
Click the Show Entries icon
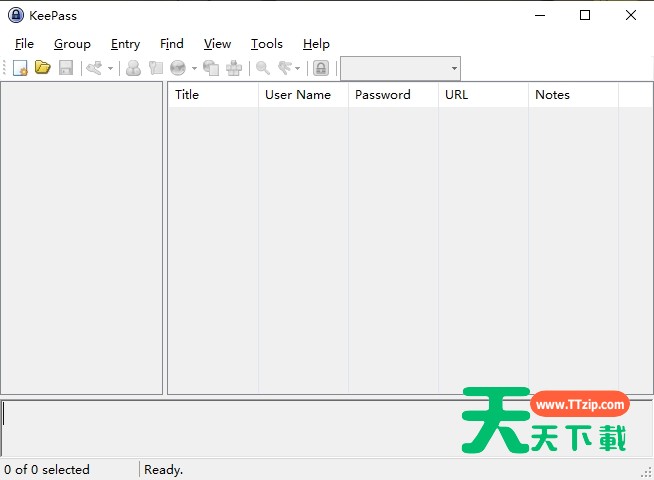(285, 68)
